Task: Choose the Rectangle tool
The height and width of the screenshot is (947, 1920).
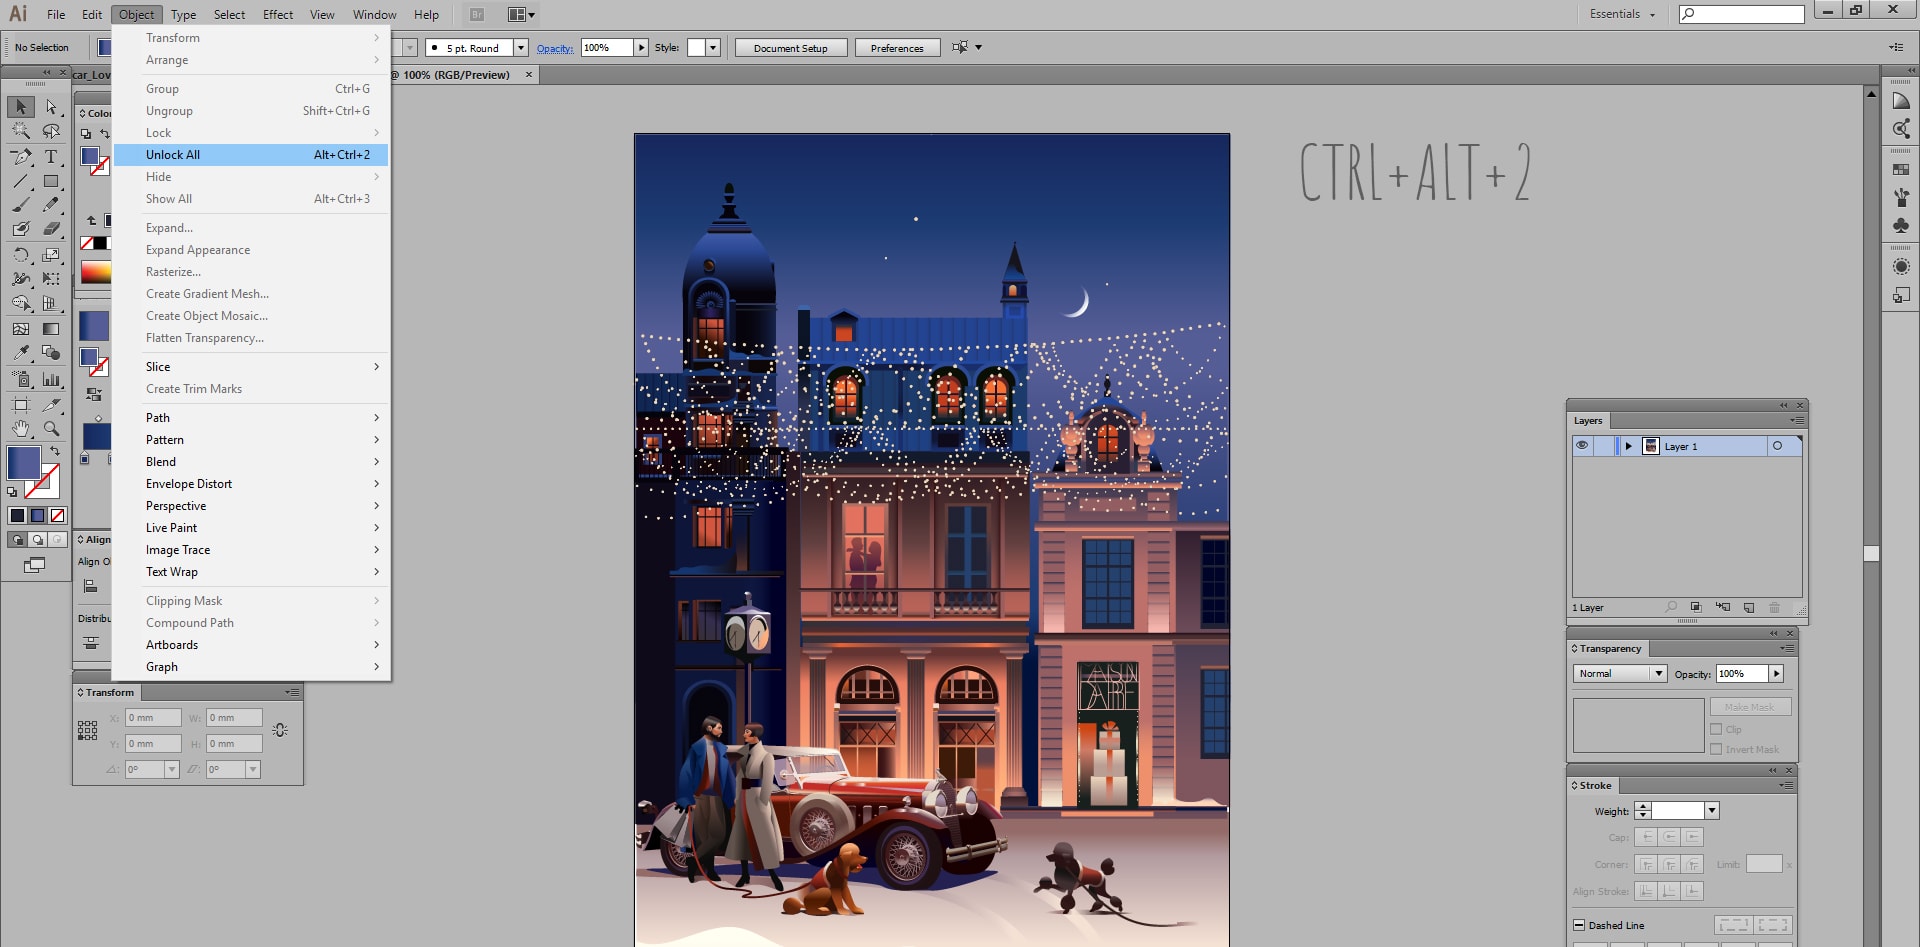Action: 51,182
